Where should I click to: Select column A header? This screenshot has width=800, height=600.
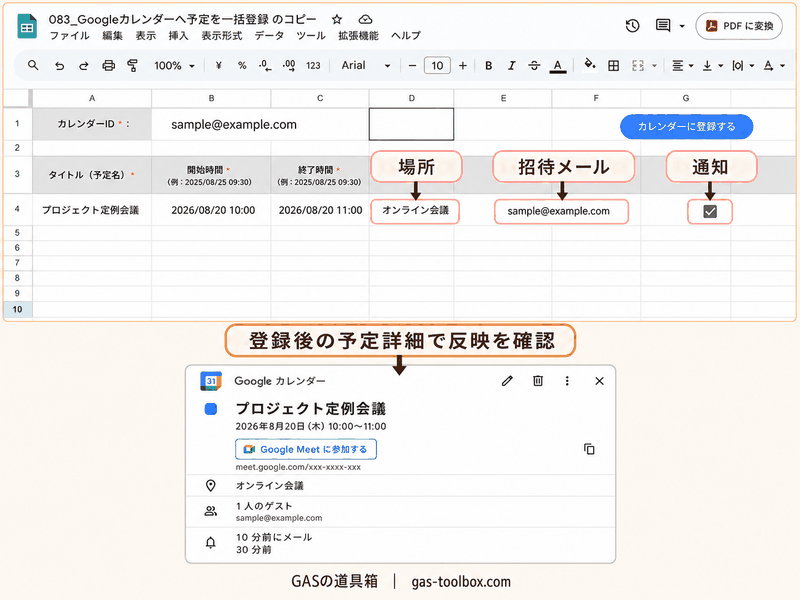click(x=92, y=98)
